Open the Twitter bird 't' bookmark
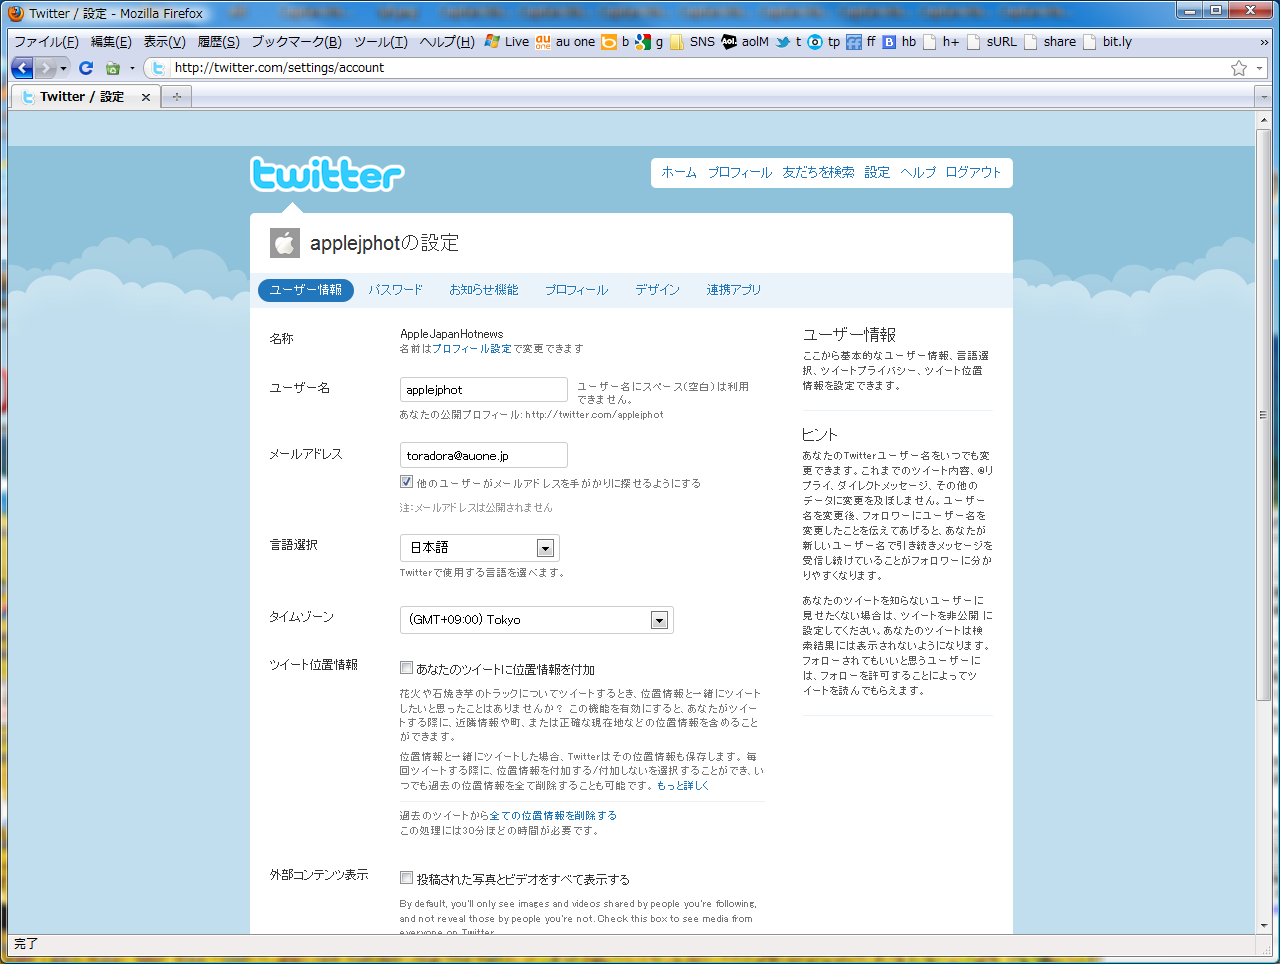Screen dimensions: 1280x964 [789, 42]
